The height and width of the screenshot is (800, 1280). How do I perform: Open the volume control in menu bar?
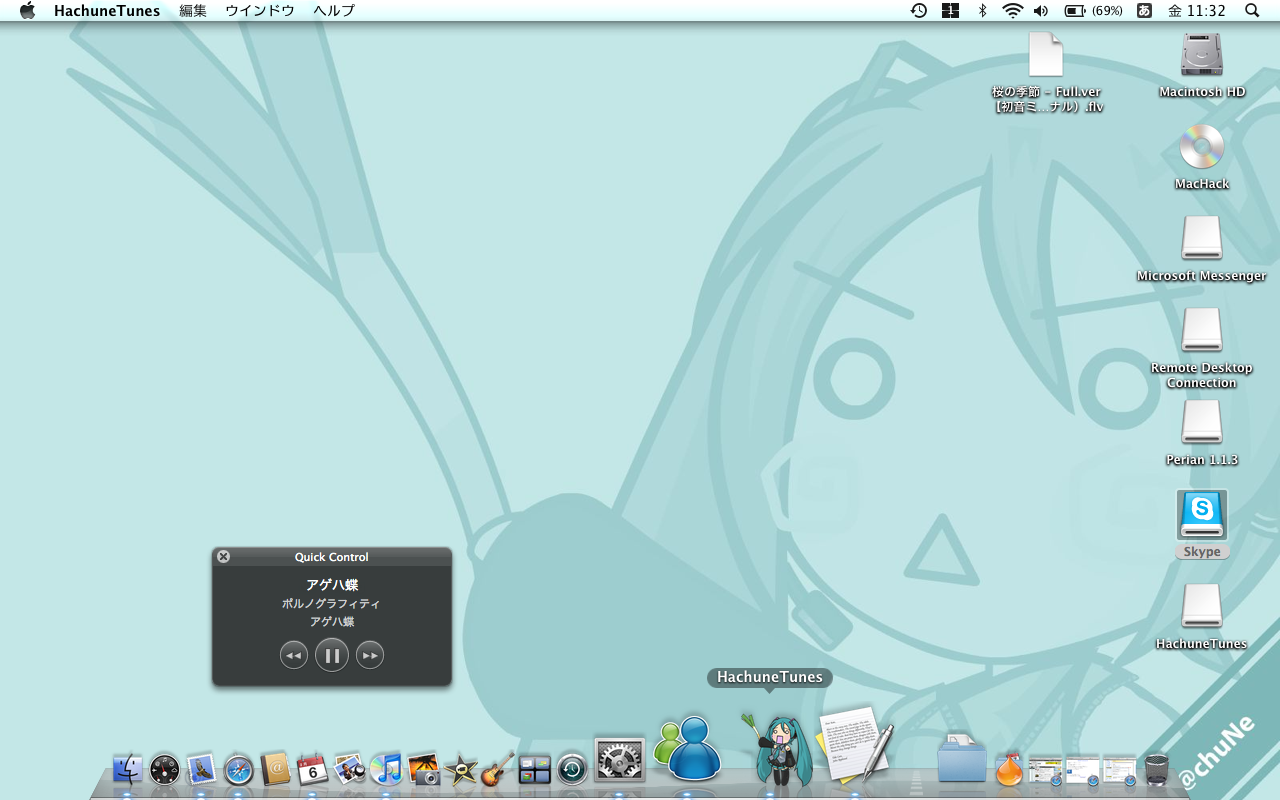click(1041, 11)
